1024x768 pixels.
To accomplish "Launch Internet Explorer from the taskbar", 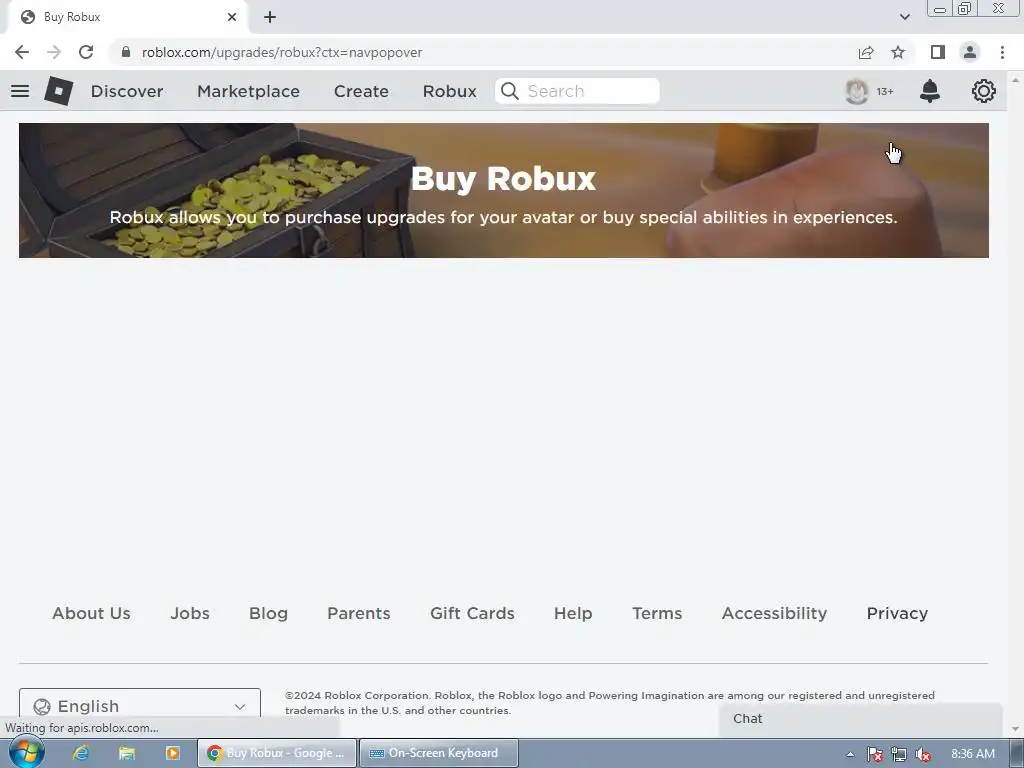I will point(81,753).
